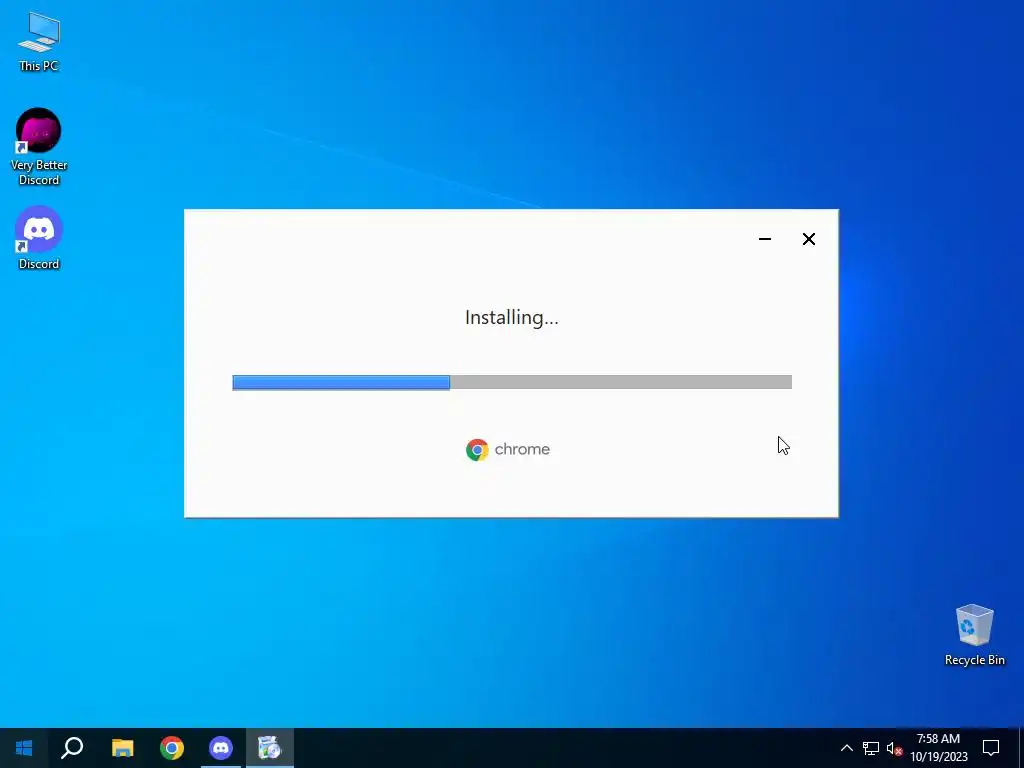Open the network status tray icon
1024x768 pixels.
(x=871, y=748)
